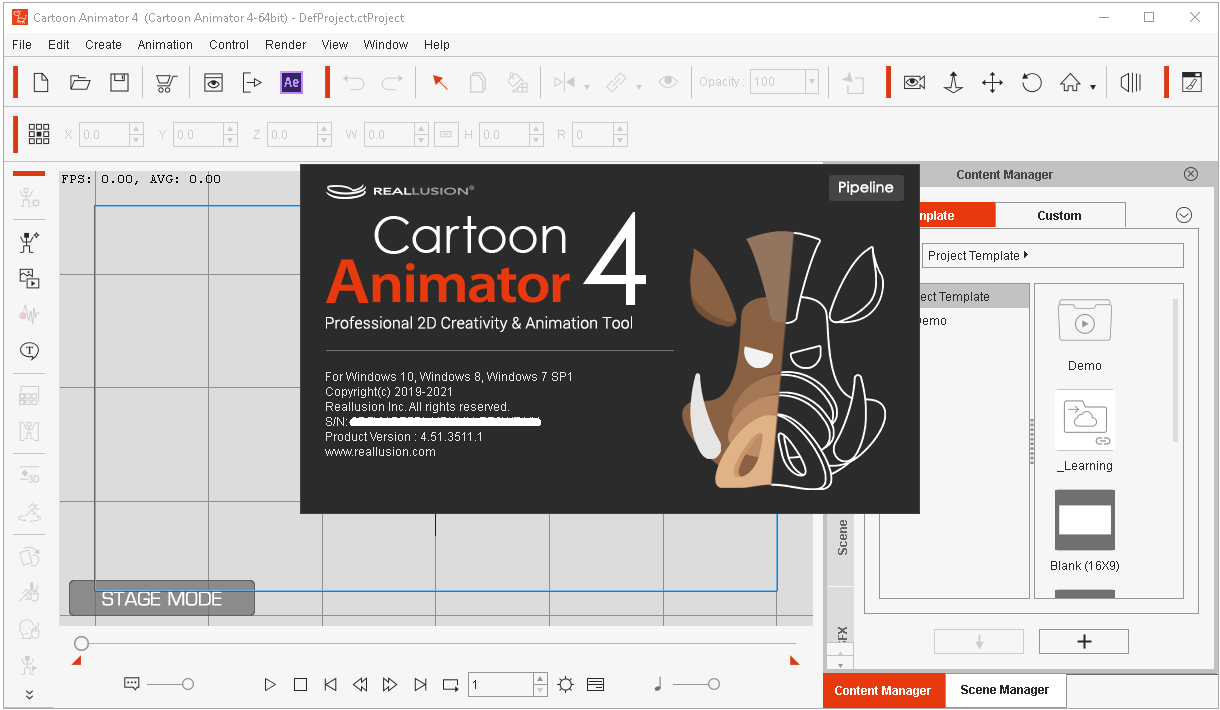Switch to the Scene Manager tab

(1004, 690)
